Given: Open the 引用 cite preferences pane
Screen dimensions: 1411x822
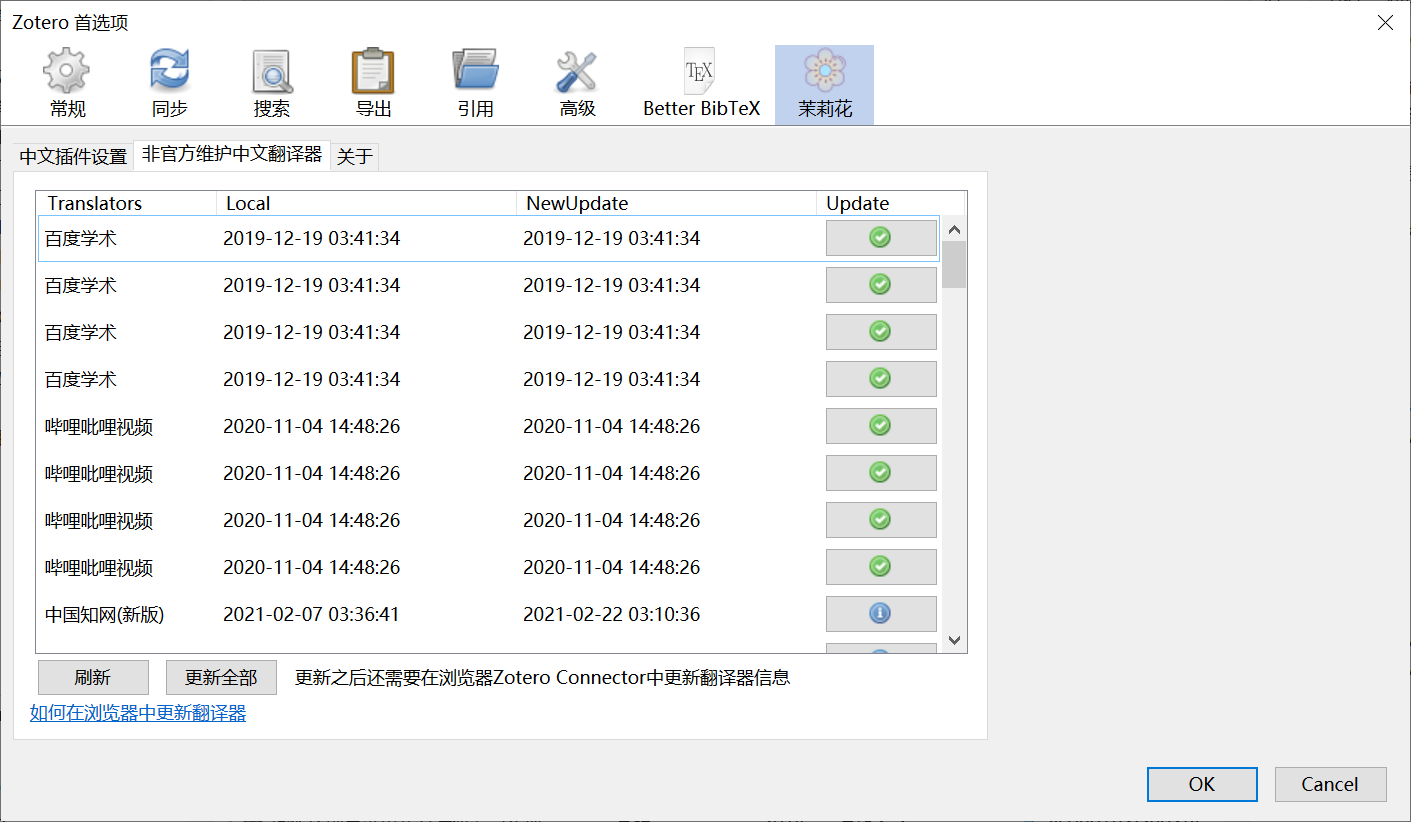Looking at the screenshot, I should click(x=476, y=85).
